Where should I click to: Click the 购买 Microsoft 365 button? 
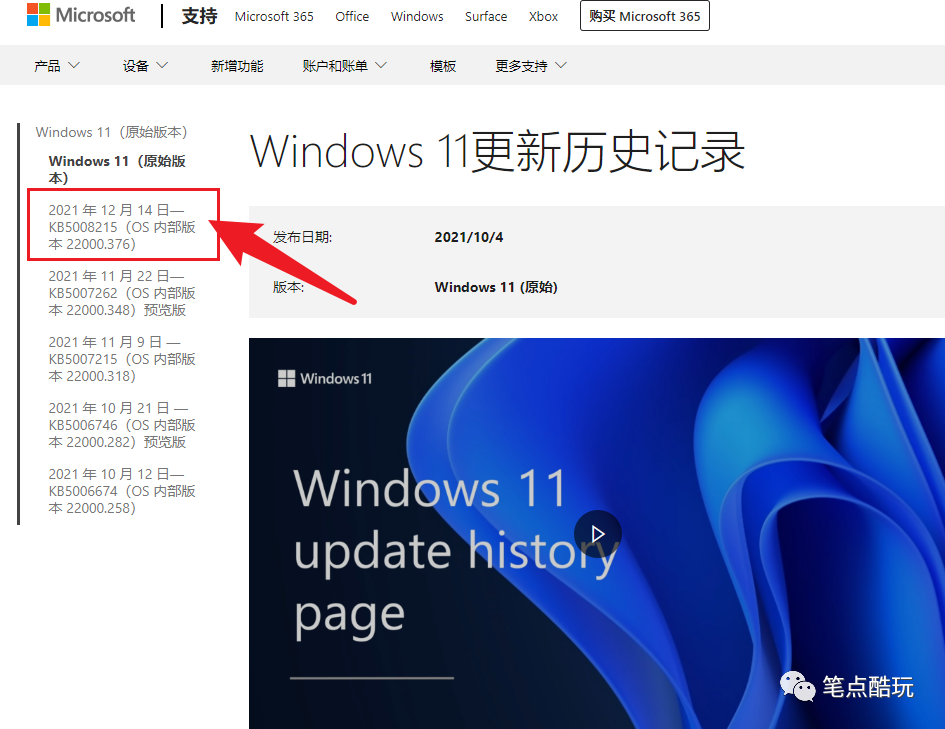point(645,16)
